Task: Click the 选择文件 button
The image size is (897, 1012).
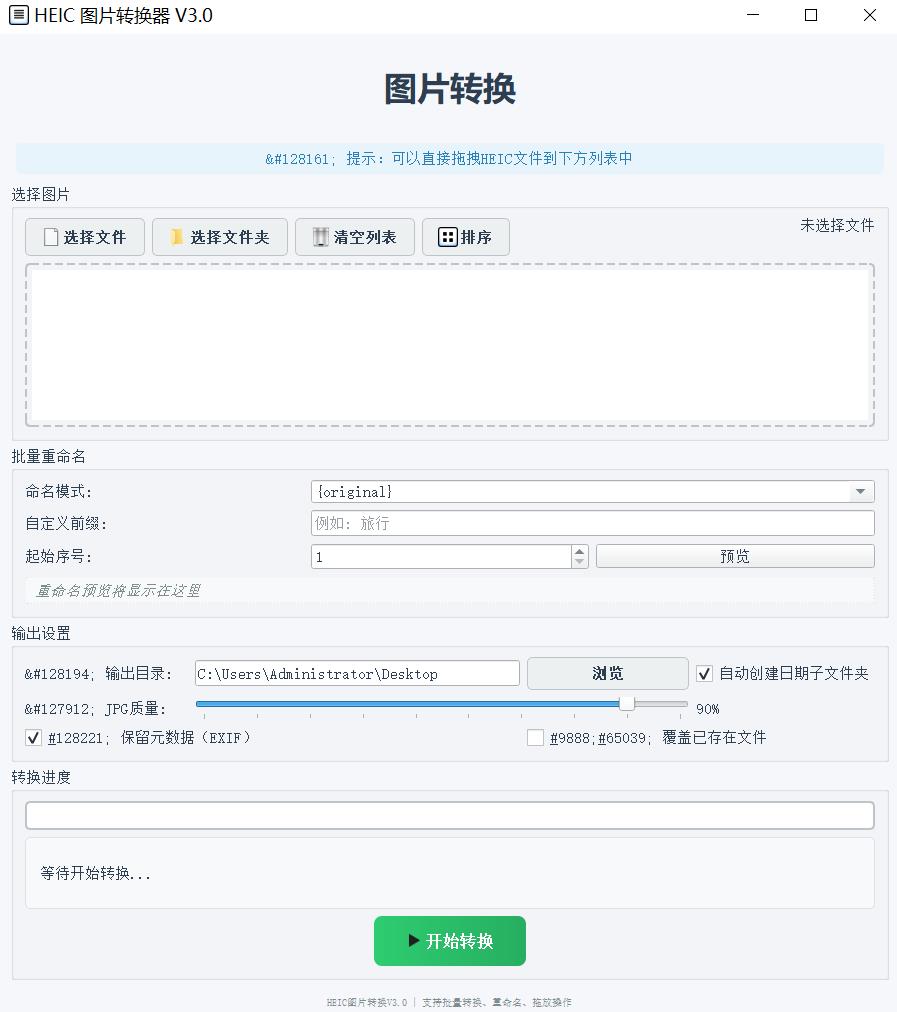Action: coord(85,237)
